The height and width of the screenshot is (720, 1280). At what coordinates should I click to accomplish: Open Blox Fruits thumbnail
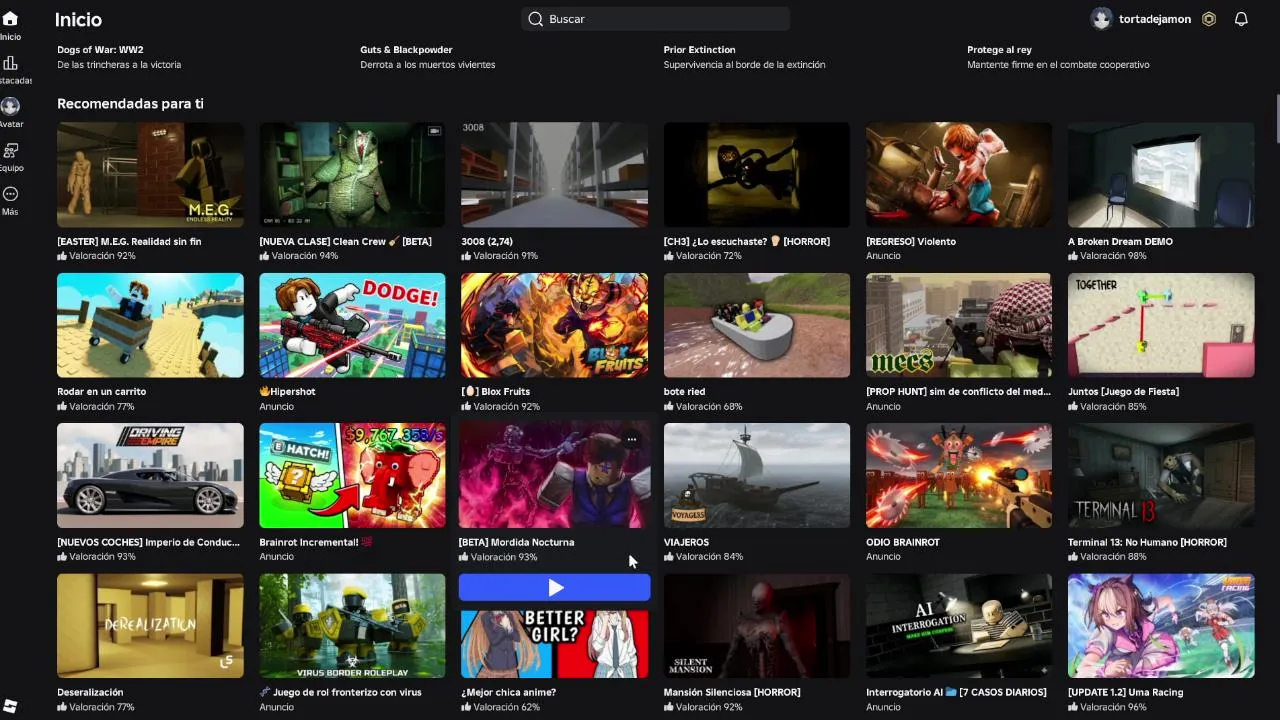(554, 325)
